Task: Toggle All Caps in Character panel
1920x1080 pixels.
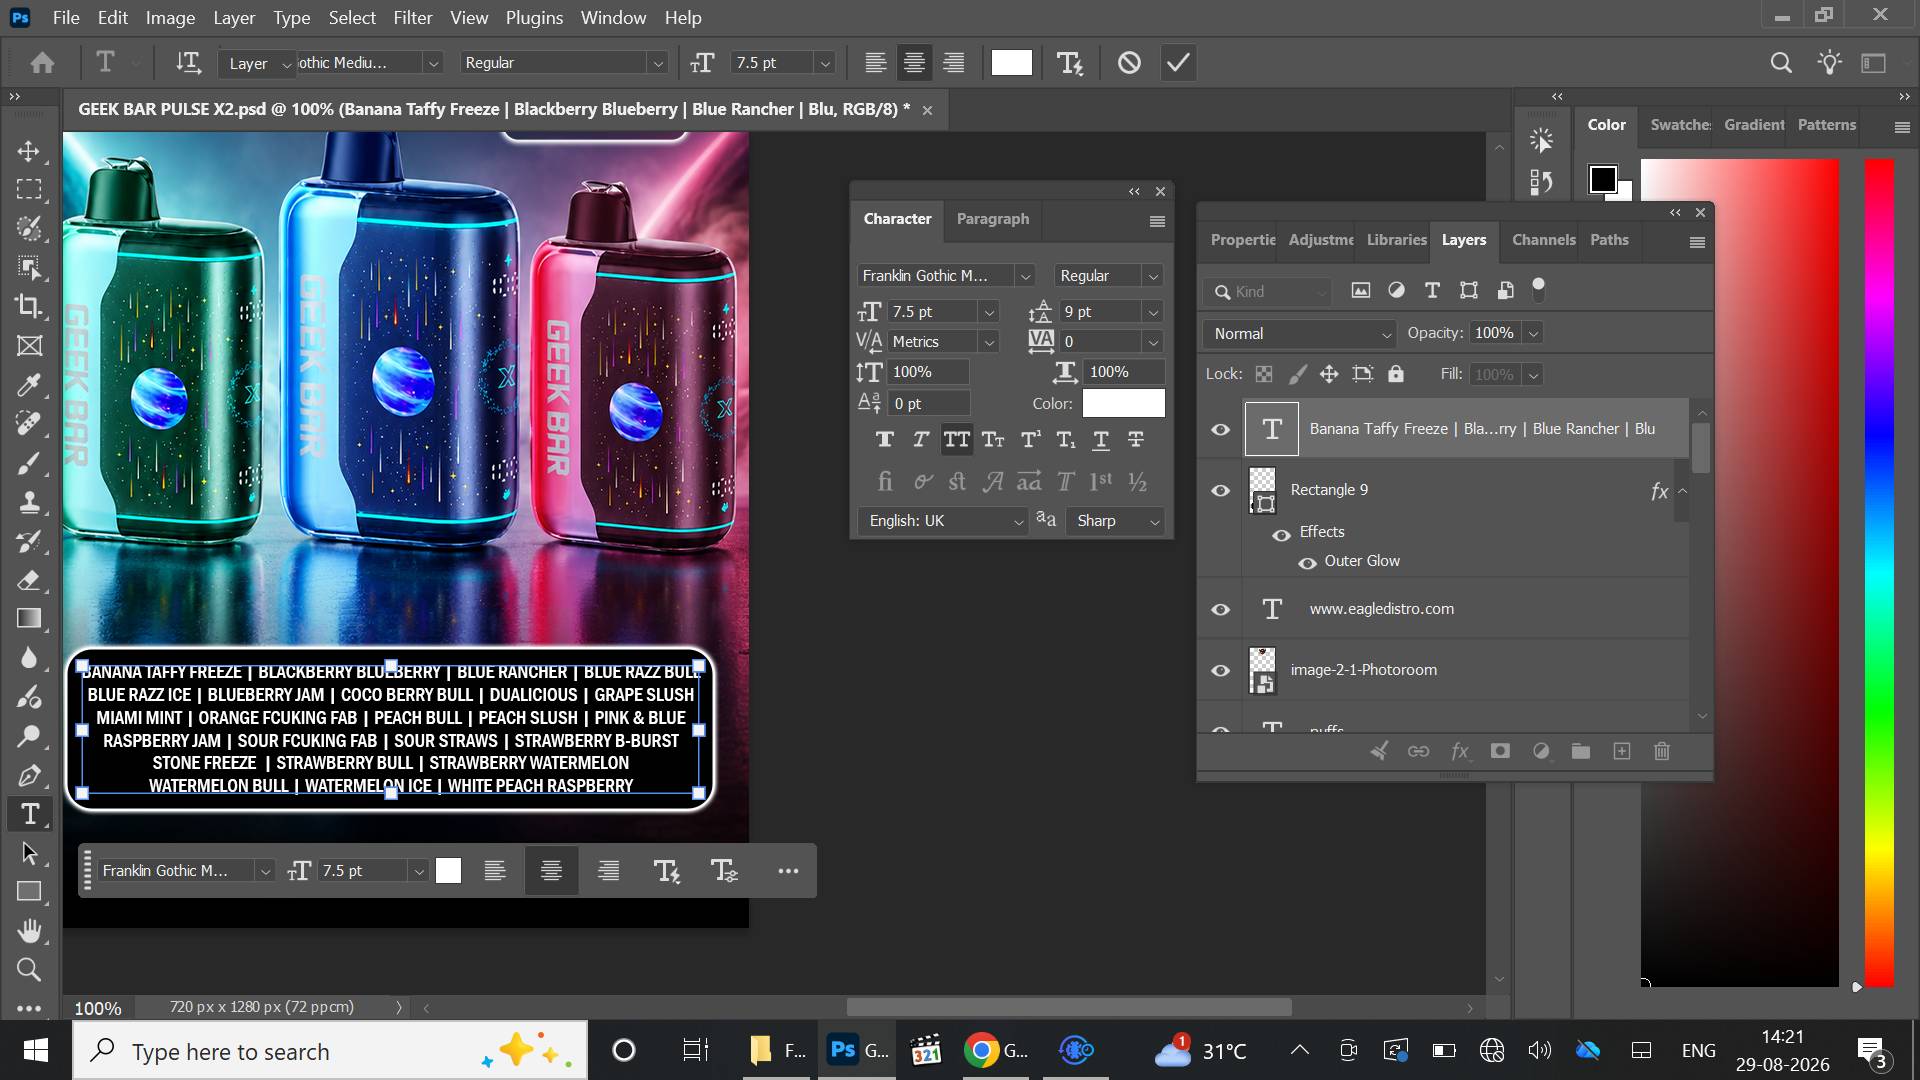Action: coord(957,439)
